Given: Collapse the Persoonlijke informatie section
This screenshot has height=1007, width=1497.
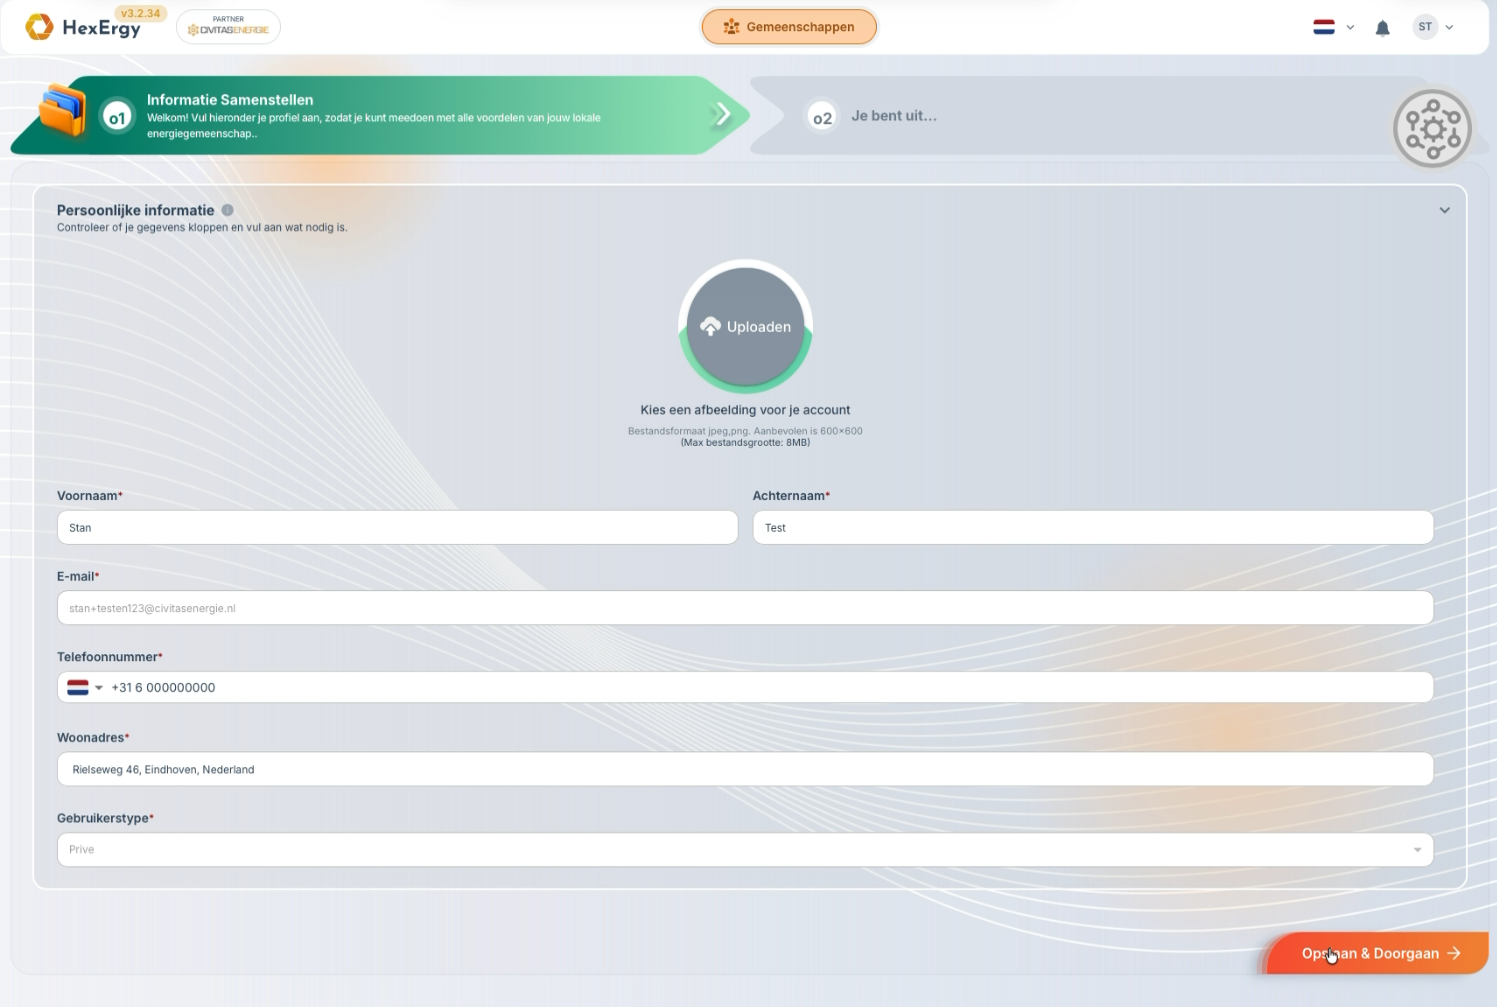Looking at the screenshot, I should coord(1444,210).
